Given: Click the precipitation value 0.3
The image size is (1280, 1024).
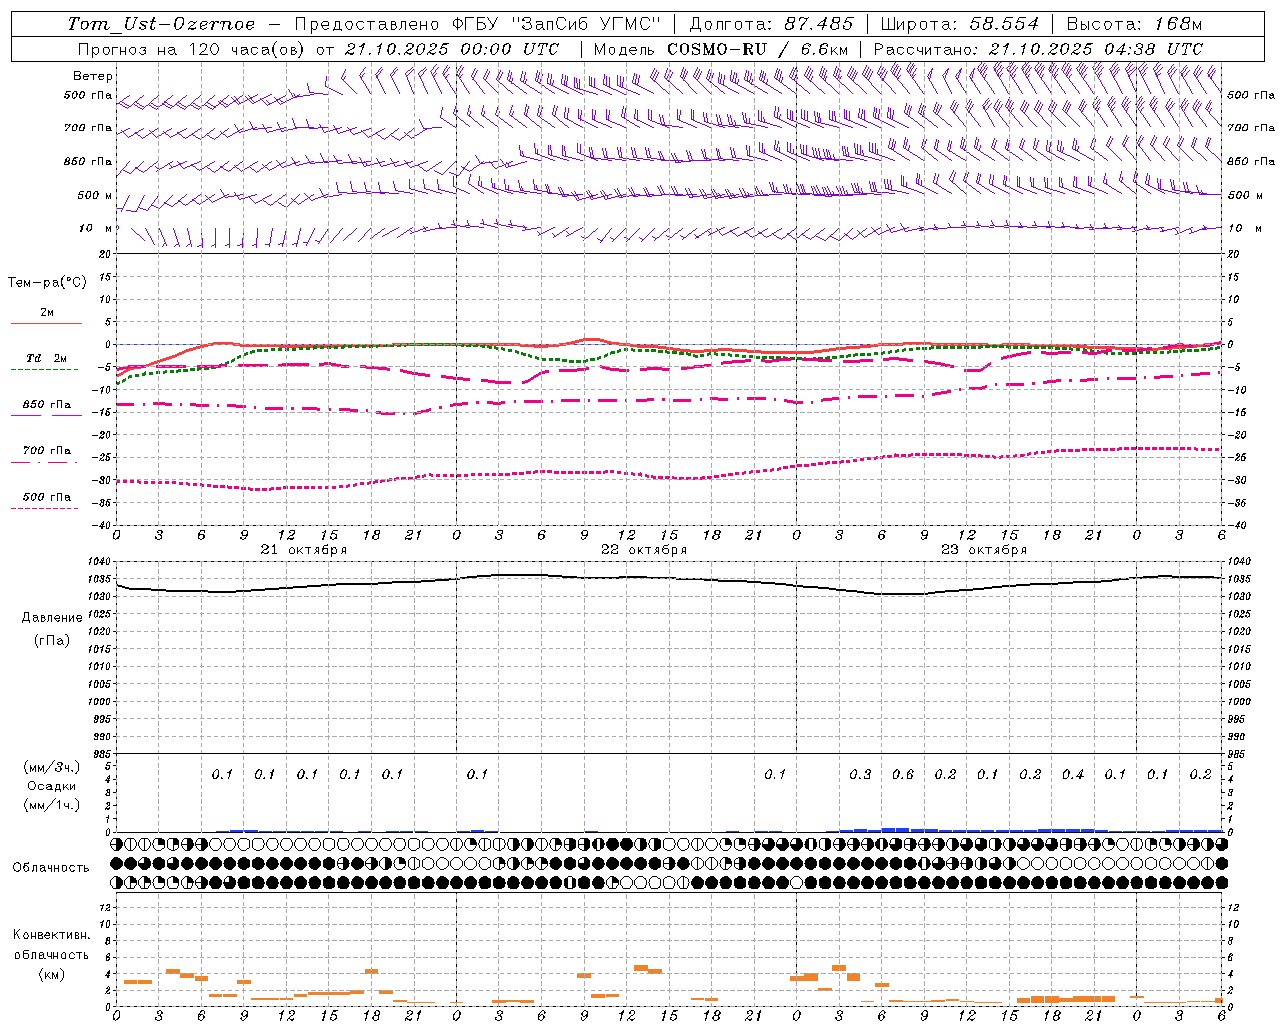Looking at the screenshot, I should click(x=860, y=775).
